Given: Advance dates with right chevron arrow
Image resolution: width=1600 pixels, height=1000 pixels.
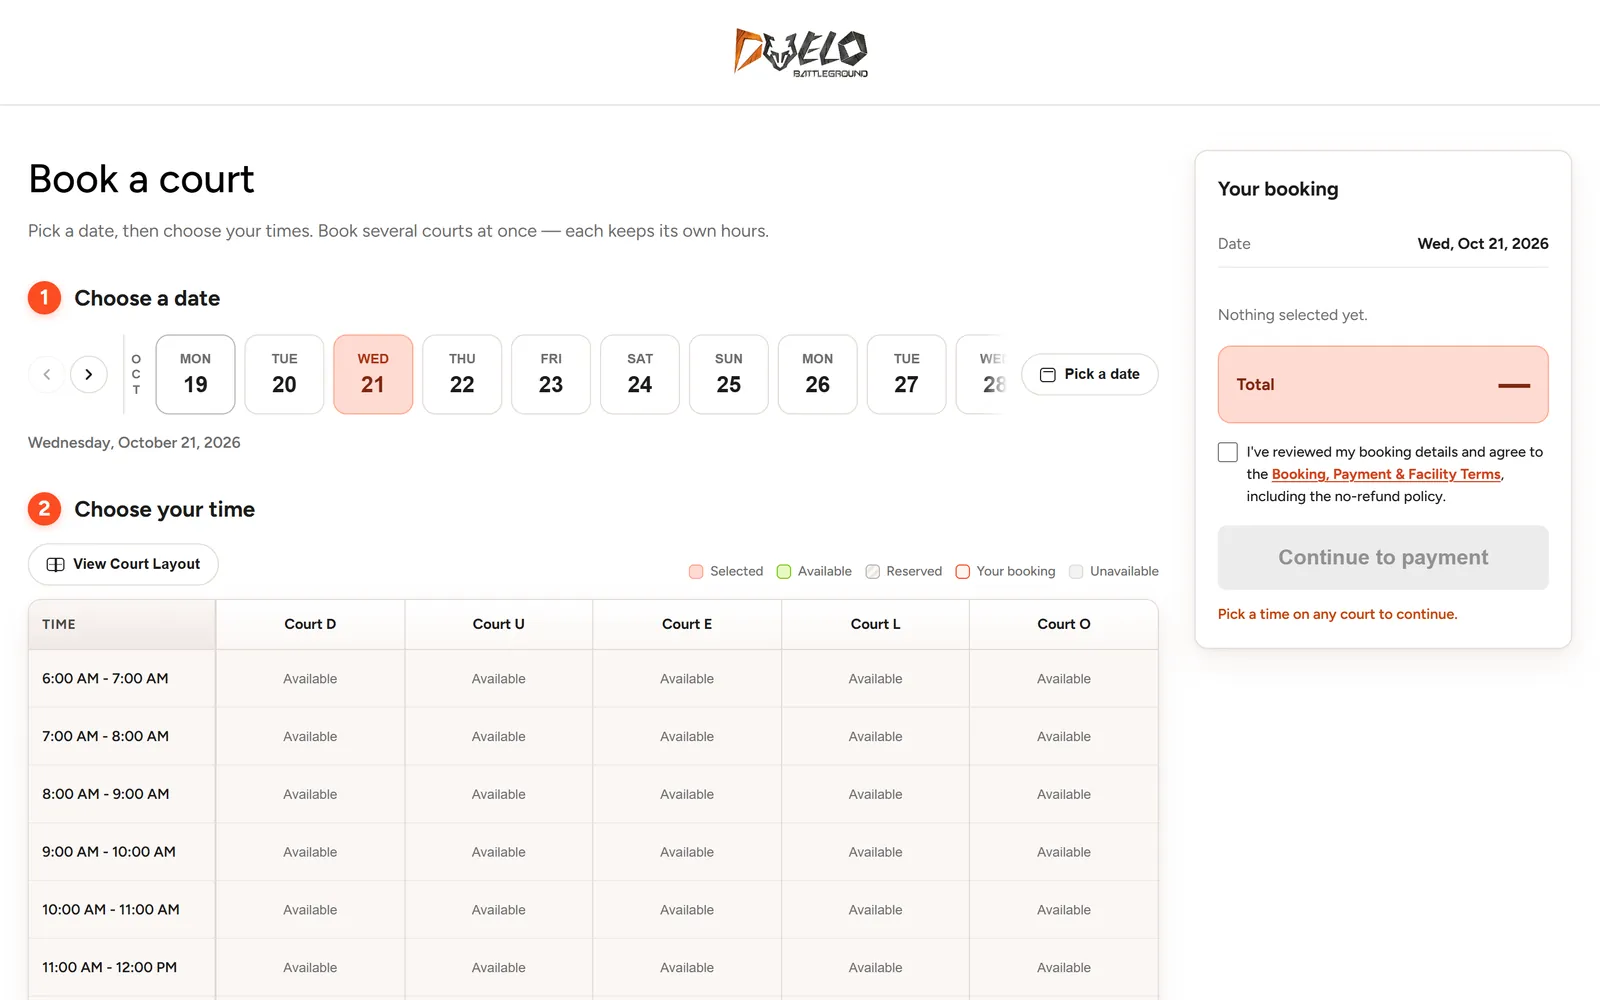Looking at the screenshot, I should (89, 374).
